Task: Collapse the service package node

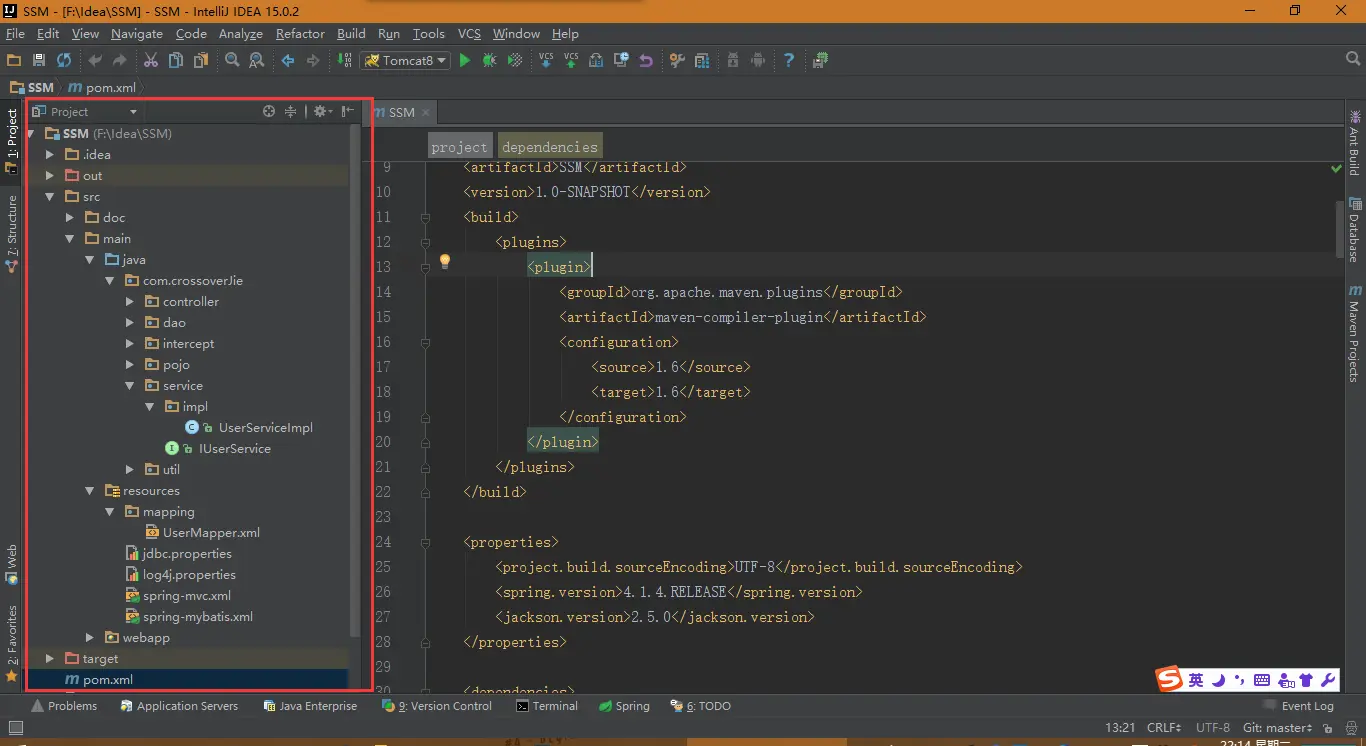Action: coord(130,386)
